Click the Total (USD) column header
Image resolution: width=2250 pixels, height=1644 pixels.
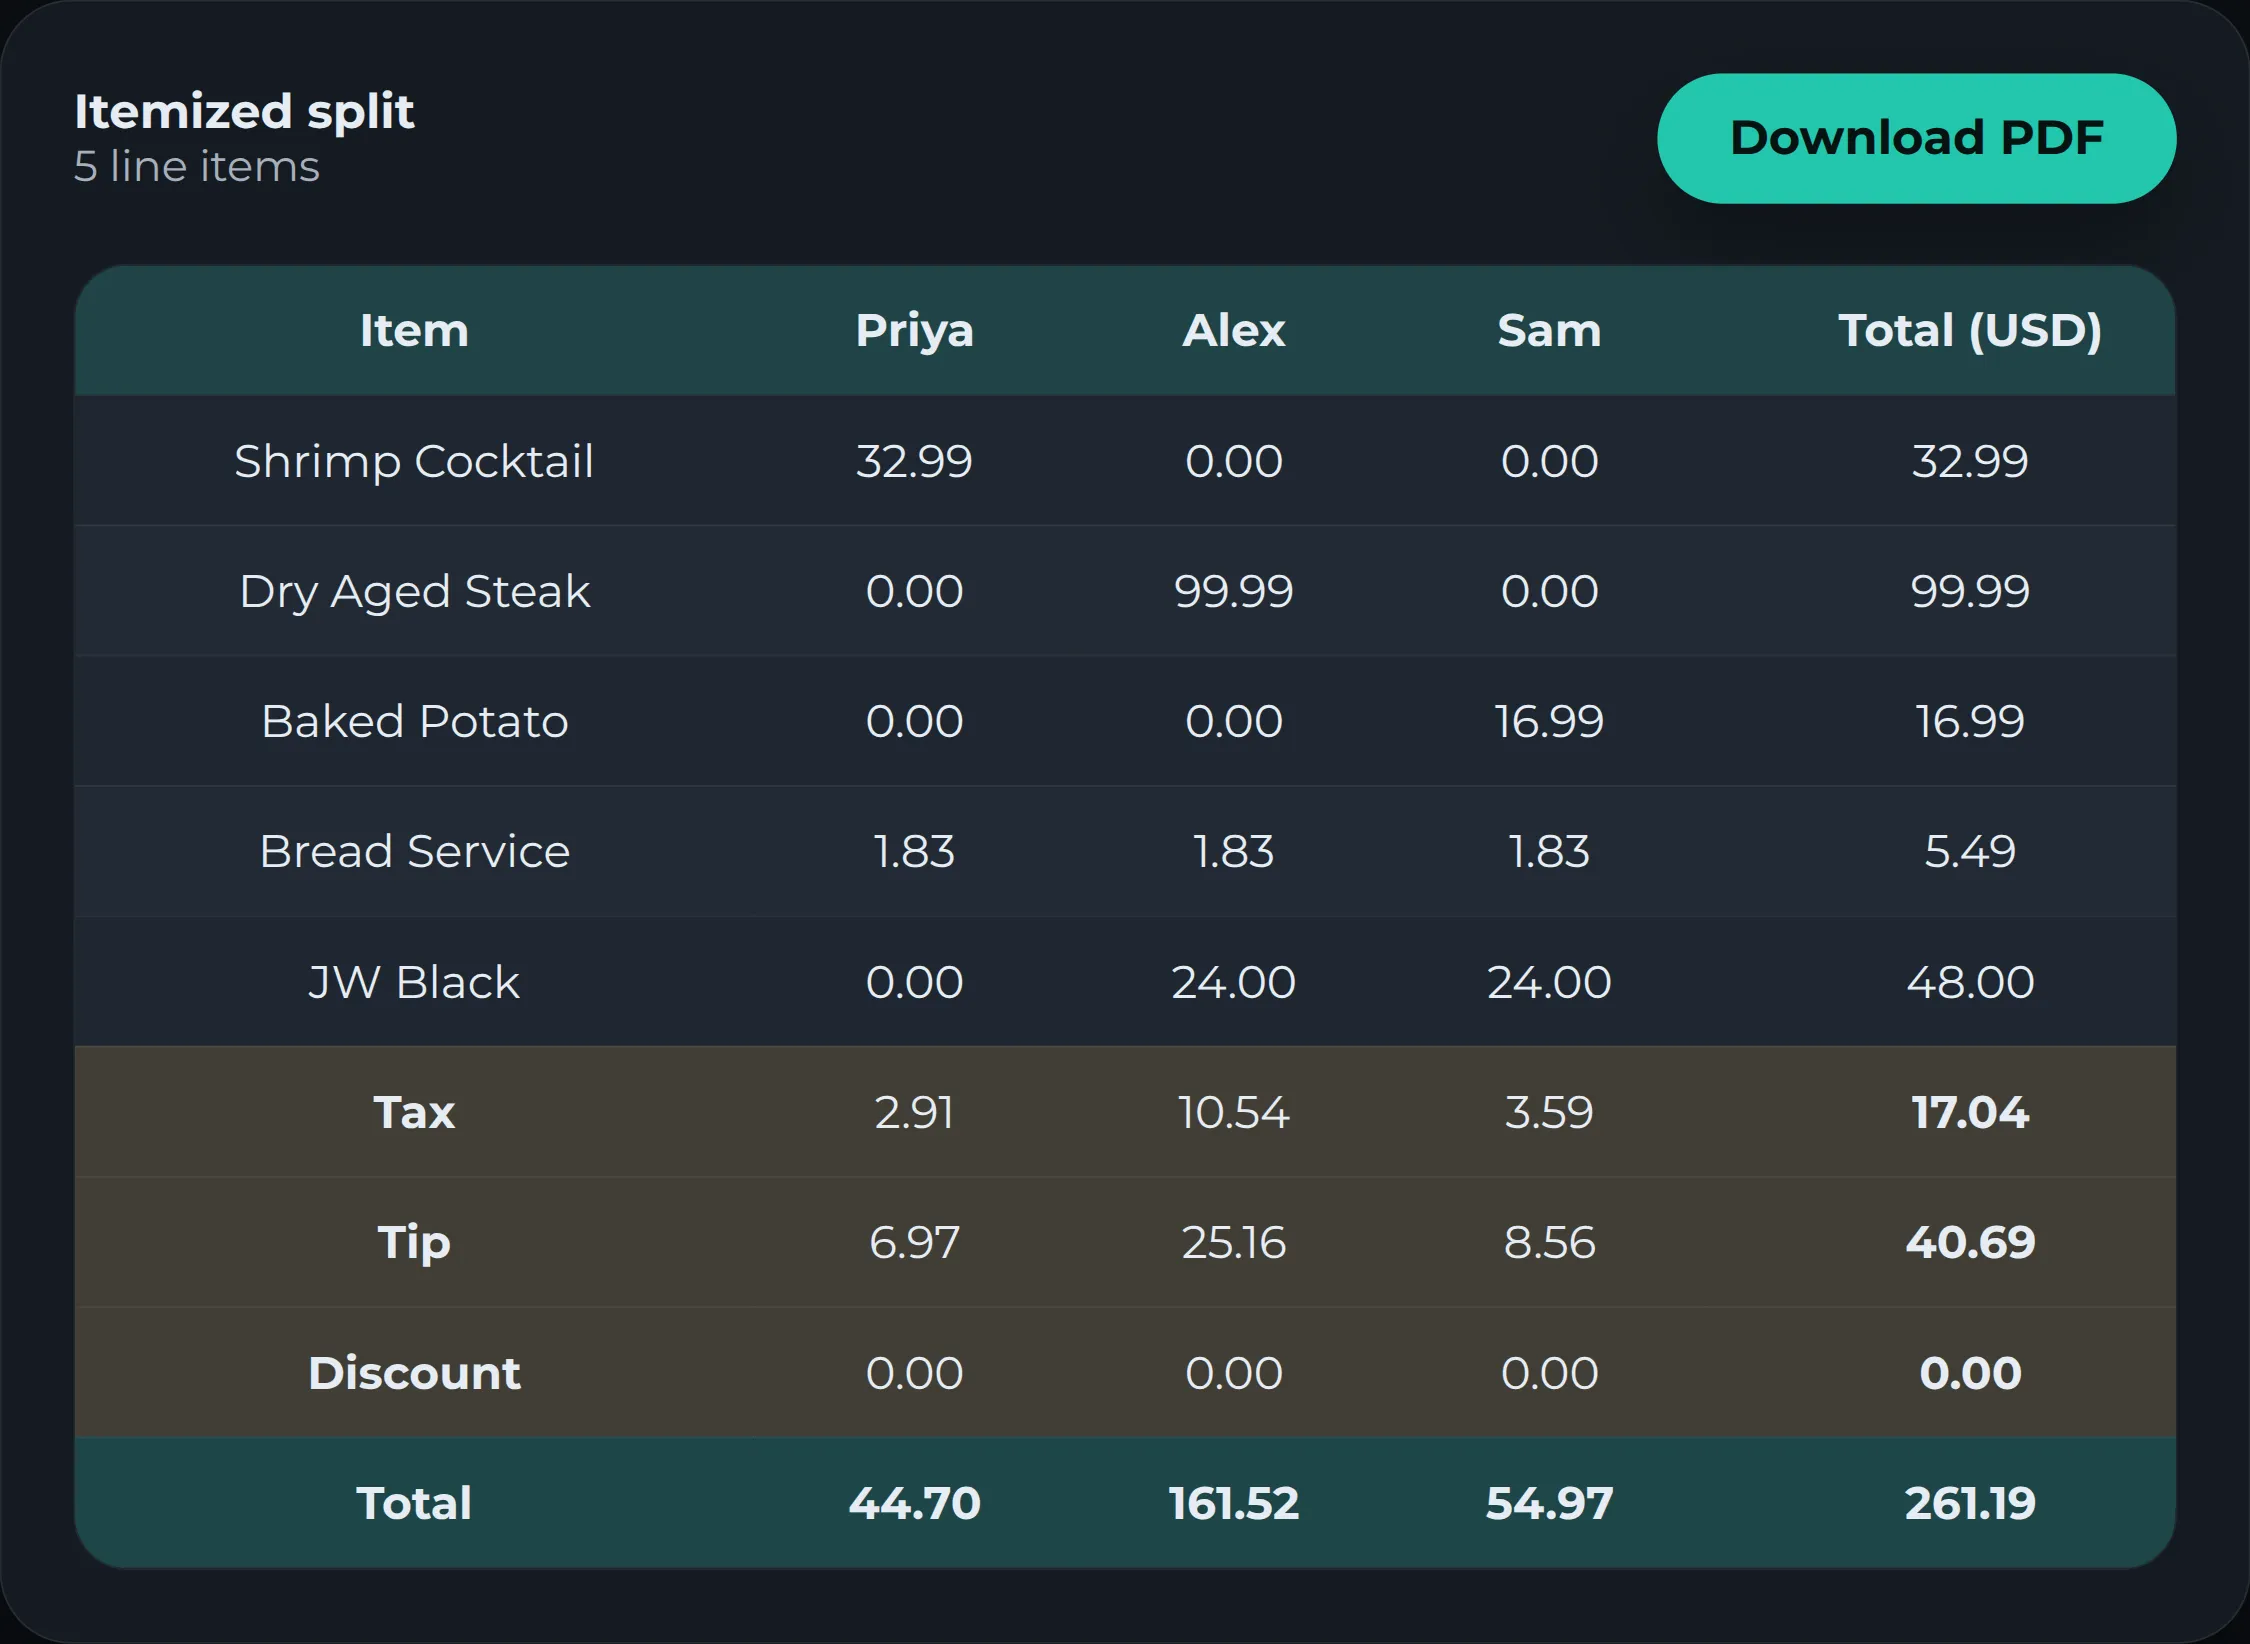[1970, 330]
